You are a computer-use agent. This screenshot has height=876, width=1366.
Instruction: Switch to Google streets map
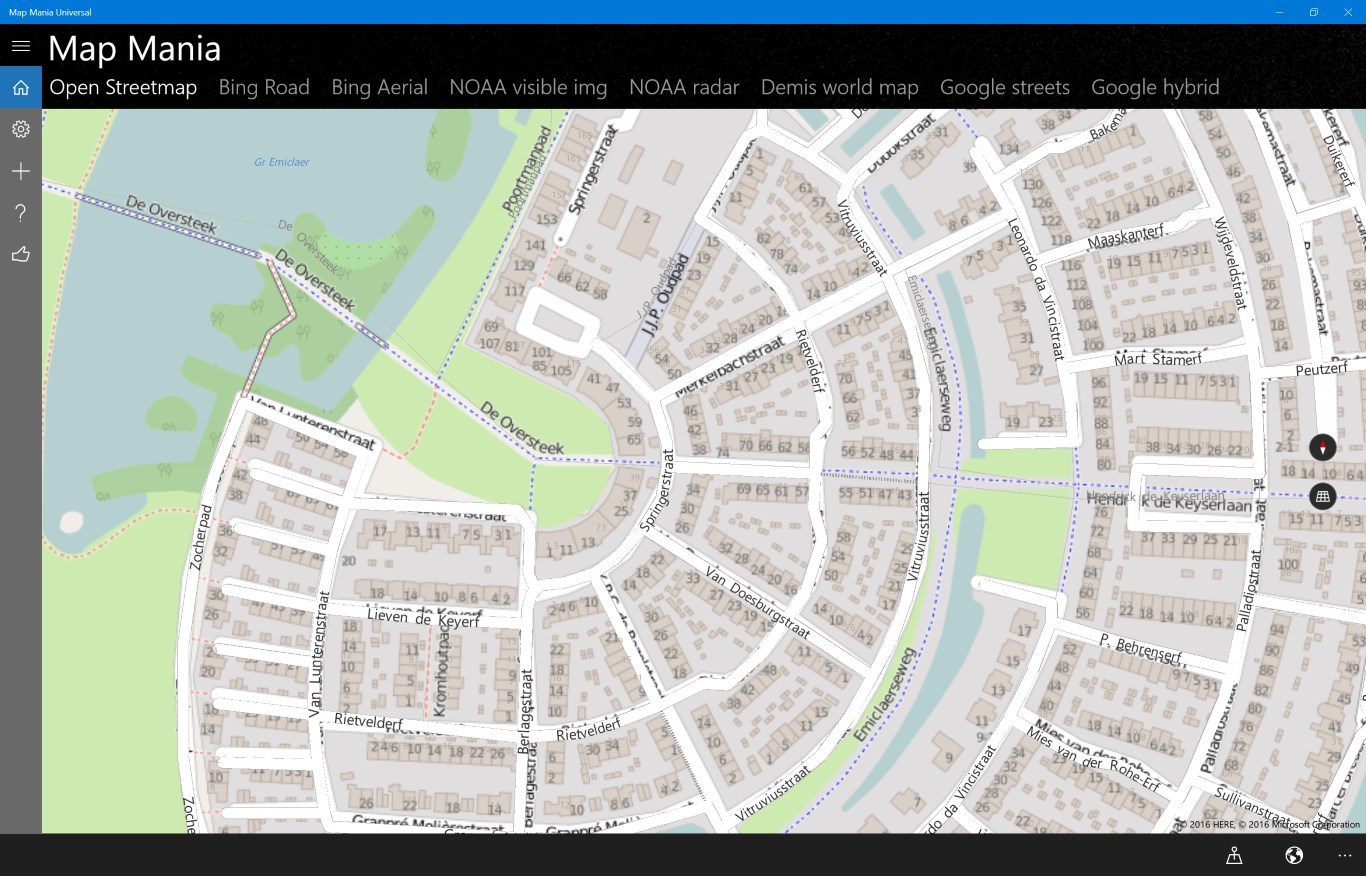pyautogui.click(x=1005, y=87)
